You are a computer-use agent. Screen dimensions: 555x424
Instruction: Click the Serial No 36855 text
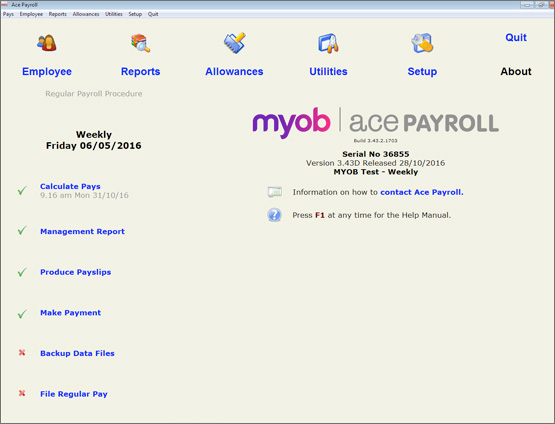point(376,154)
